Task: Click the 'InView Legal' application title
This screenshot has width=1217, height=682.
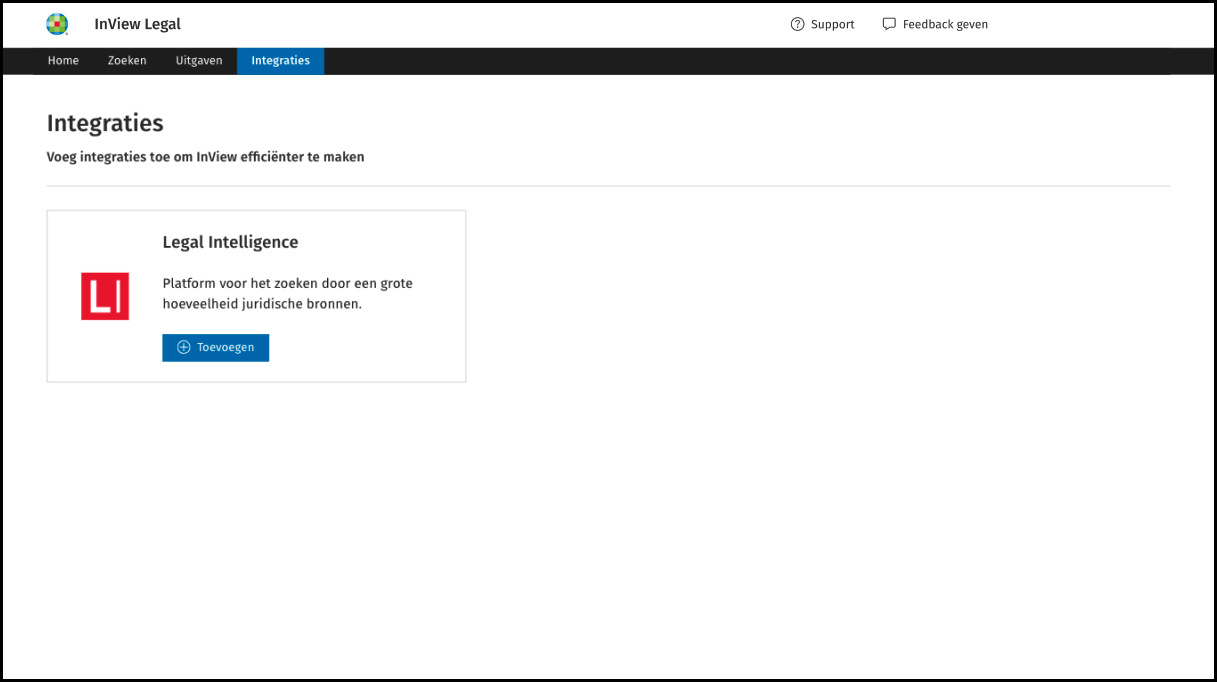Action: [x=138, y=24]
